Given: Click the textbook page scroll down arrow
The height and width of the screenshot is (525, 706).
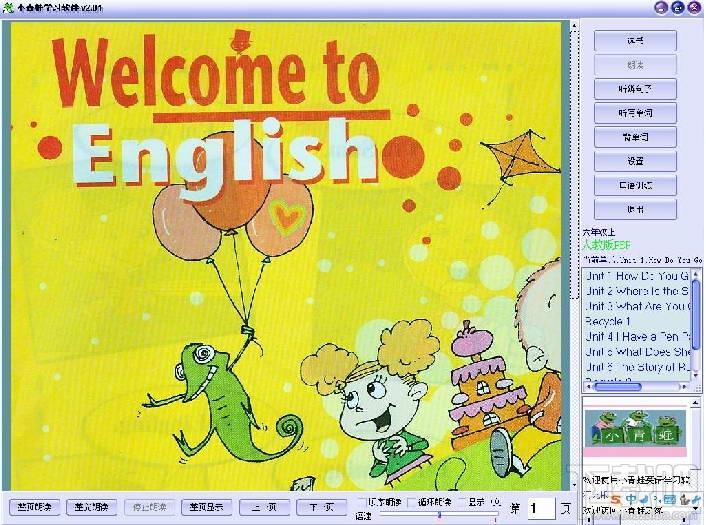Looking at the screenshot, I should pyautogui.click(x=574, y=485).
